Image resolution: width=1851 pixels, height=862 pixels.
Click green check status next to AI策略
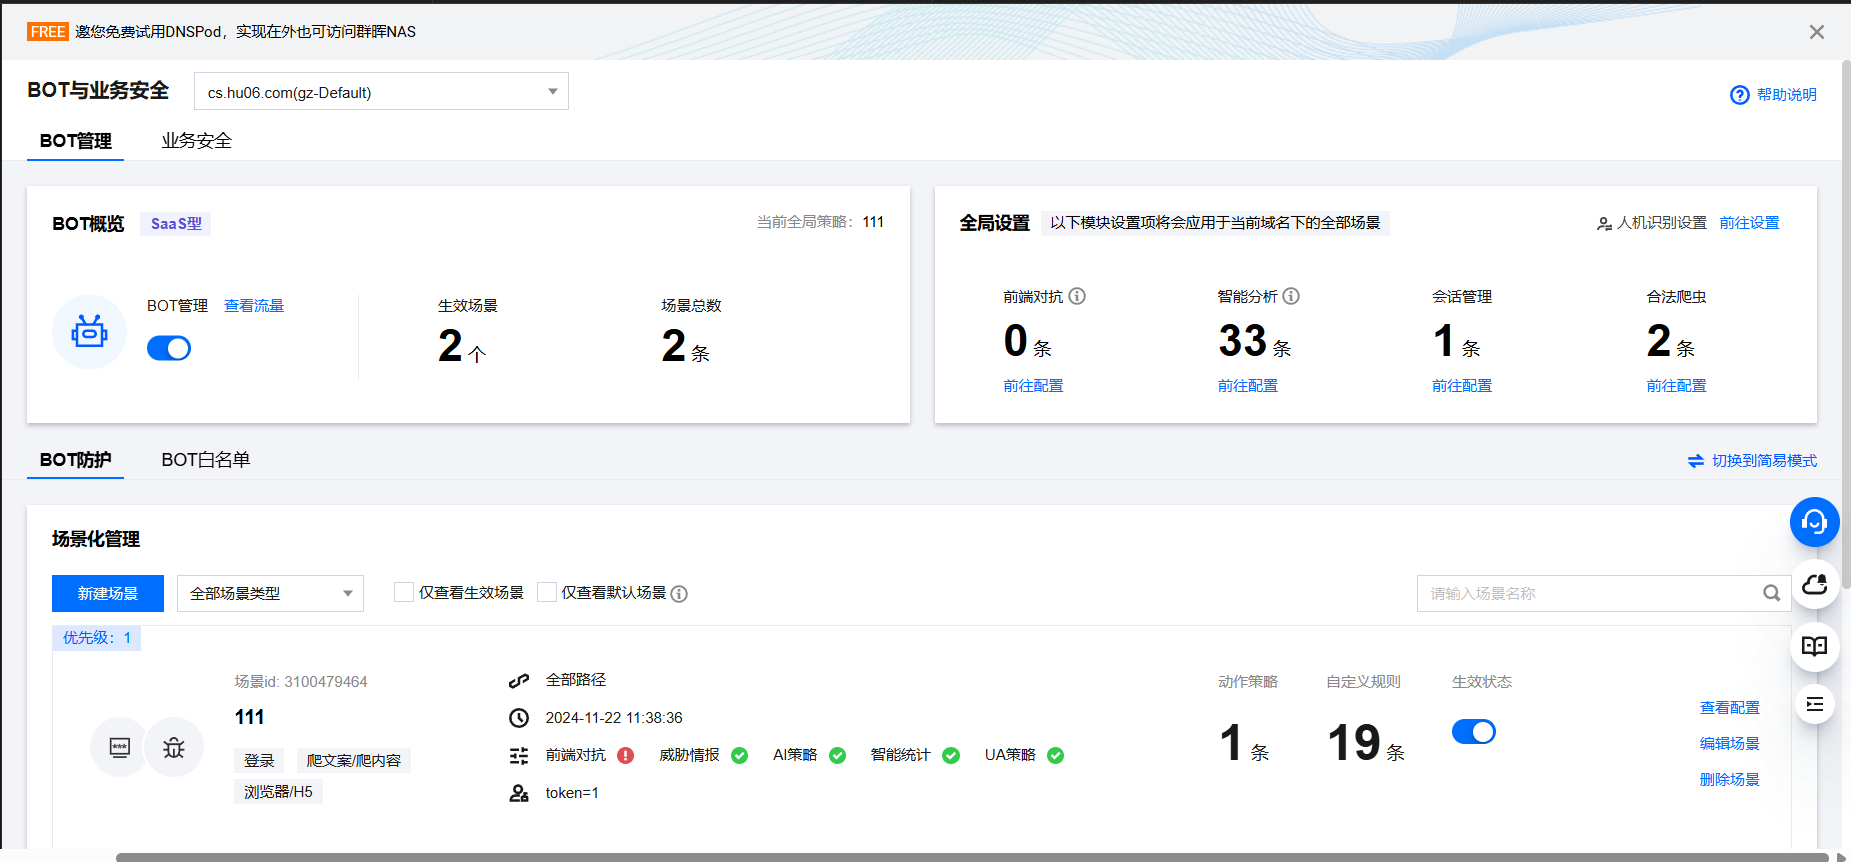[838, 756]
